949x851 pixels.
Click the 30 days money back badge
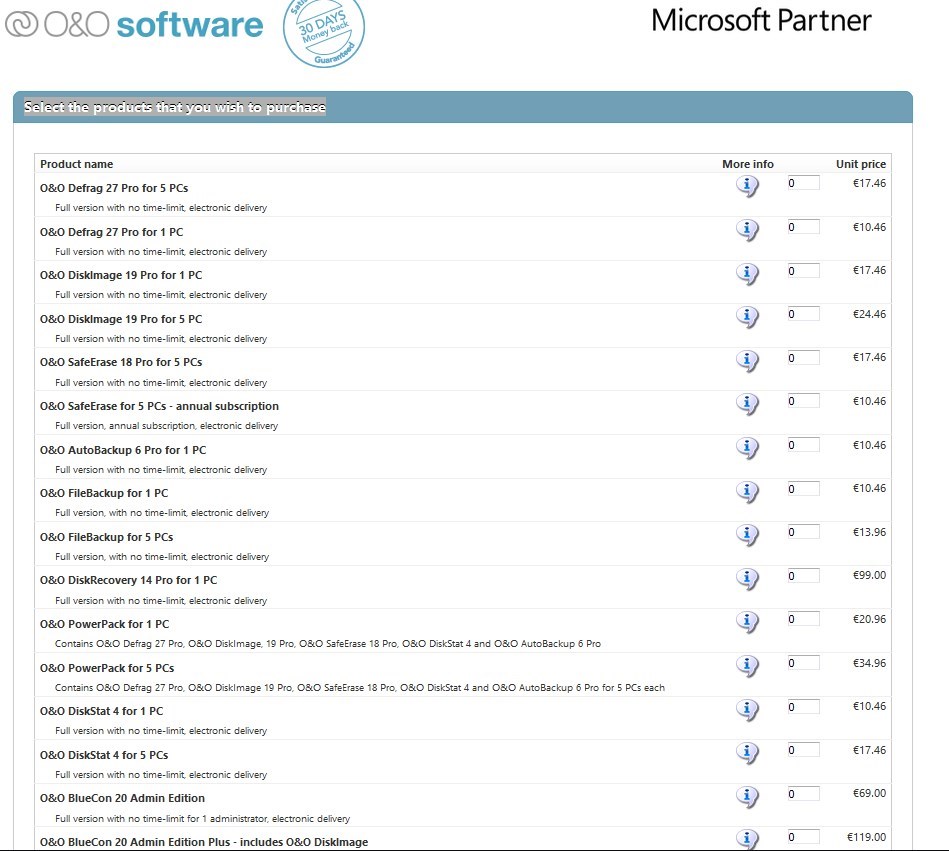coord(323,31)
